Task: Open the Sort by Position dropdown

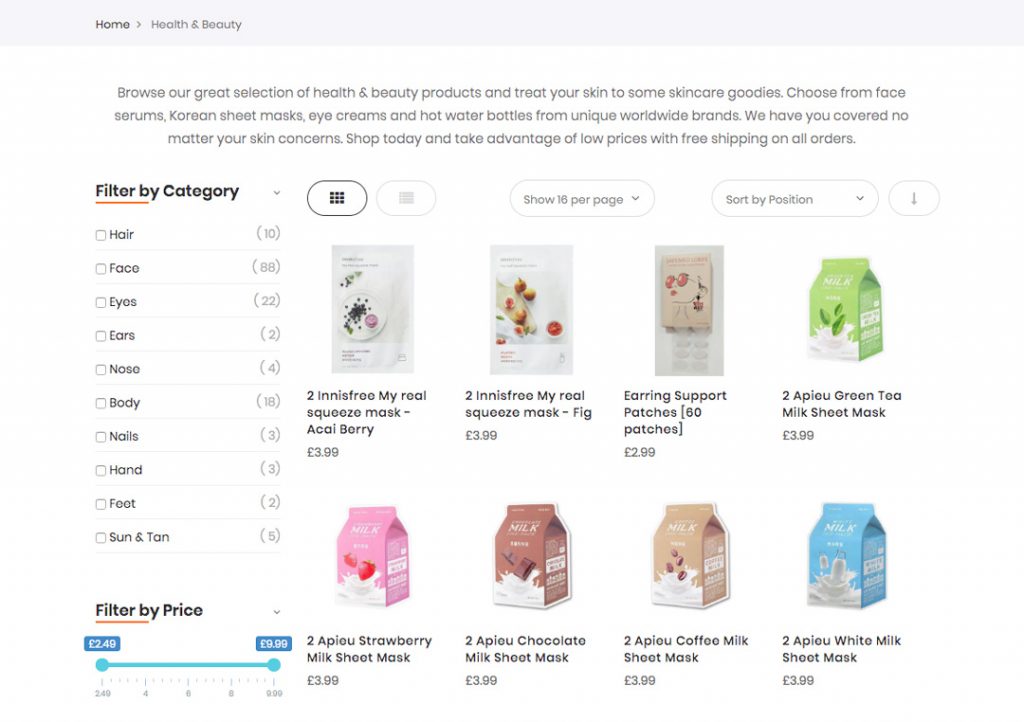Action: click(795, 198)
